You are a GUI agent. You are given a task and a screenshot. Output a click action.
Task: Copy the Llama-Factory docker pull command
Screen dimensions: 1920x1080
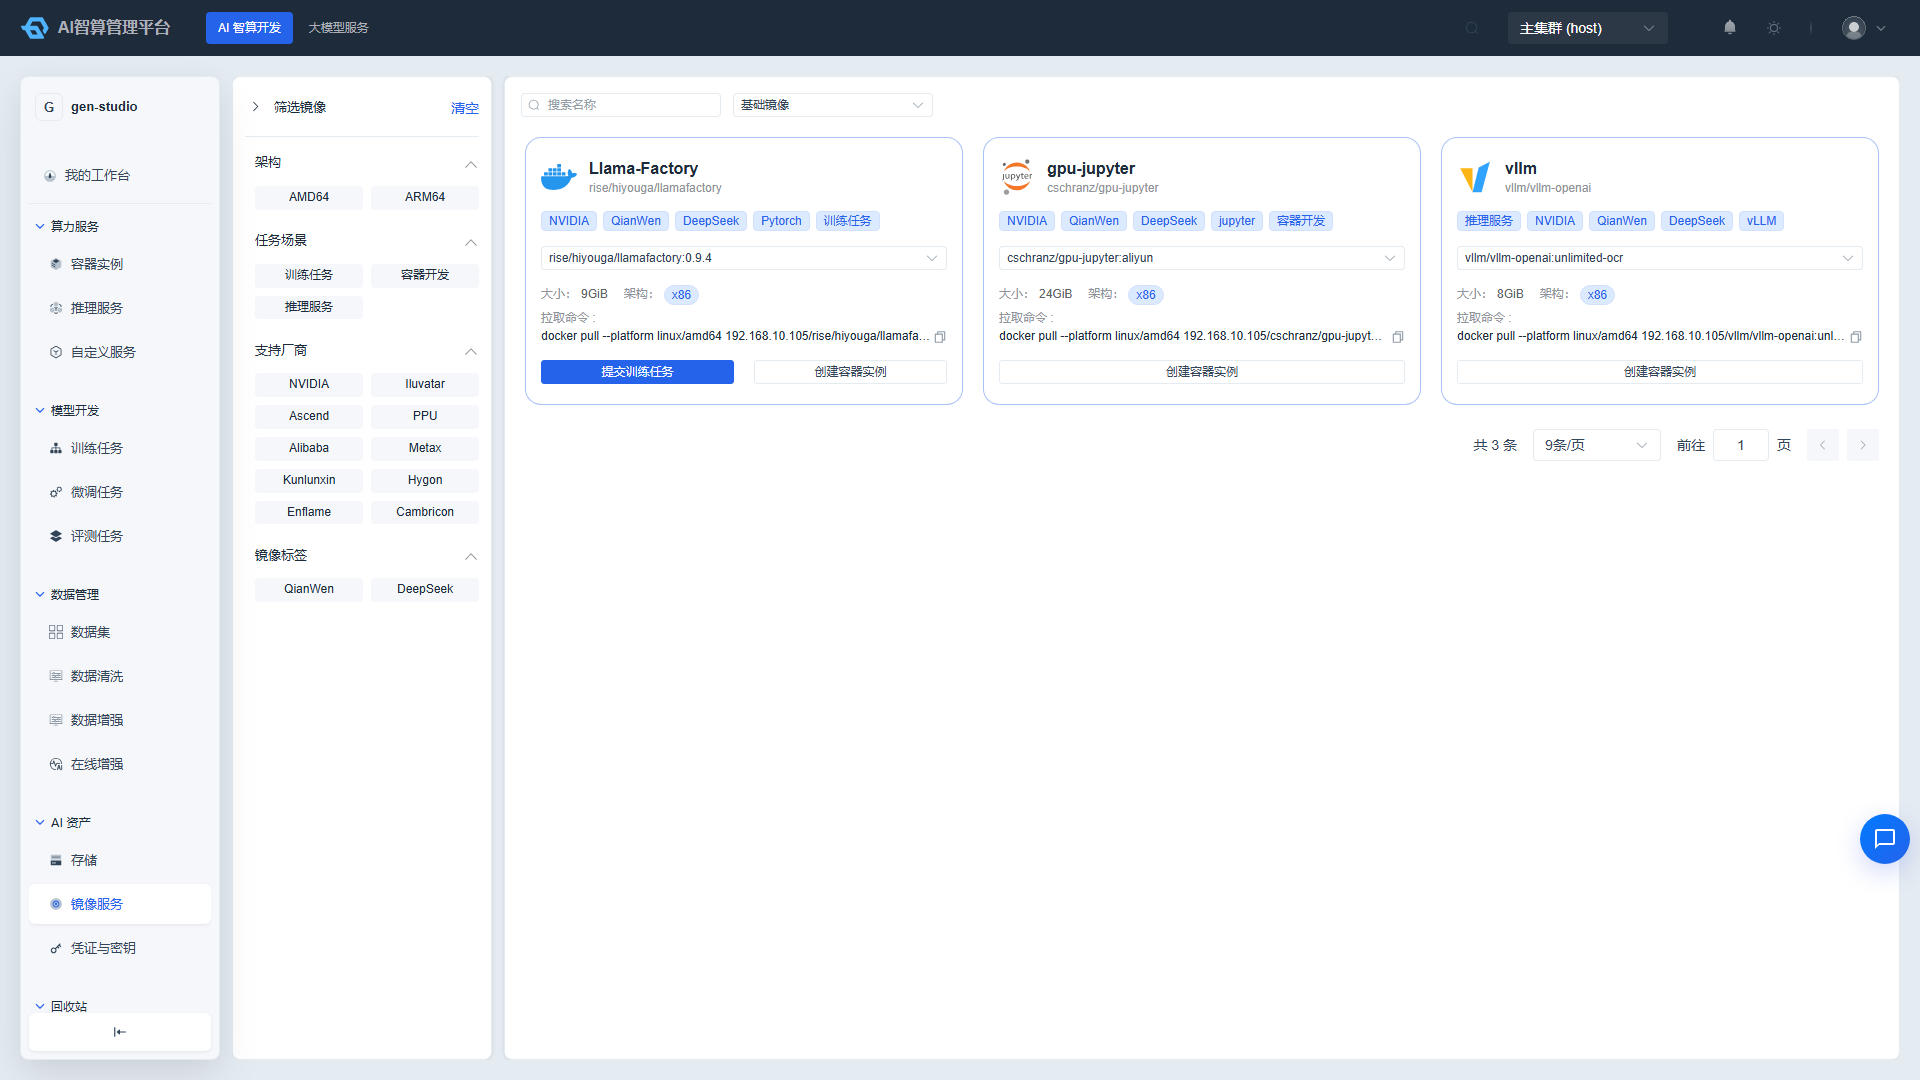coord(940,337)
